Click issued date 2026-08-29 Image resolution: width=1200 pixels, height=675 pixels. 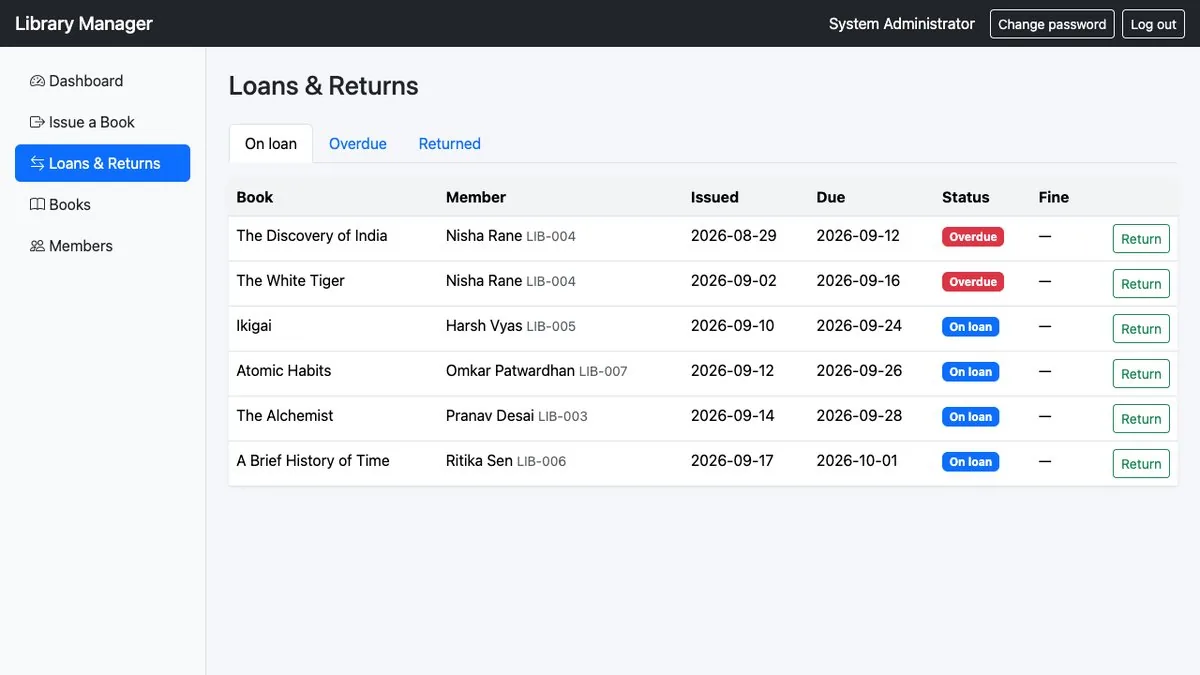[734, 236]
